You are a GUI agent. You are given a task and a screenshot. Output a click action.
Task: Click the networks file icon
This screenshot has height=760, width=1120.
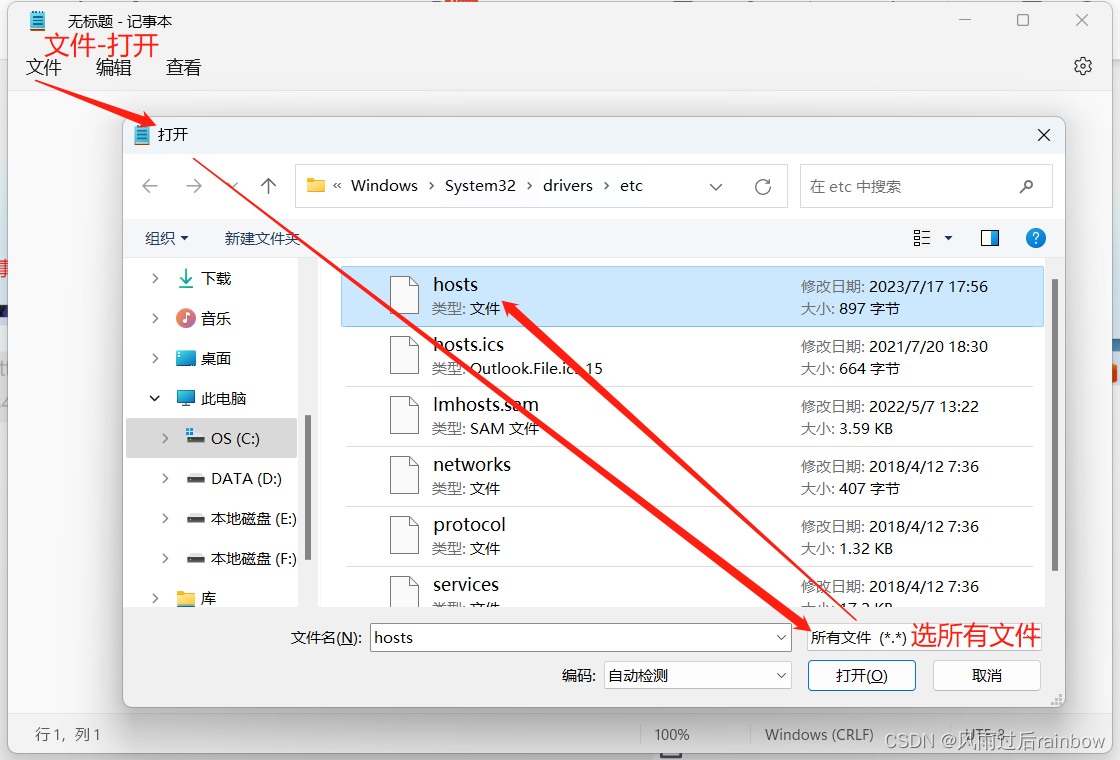click(x=404, y=475)
